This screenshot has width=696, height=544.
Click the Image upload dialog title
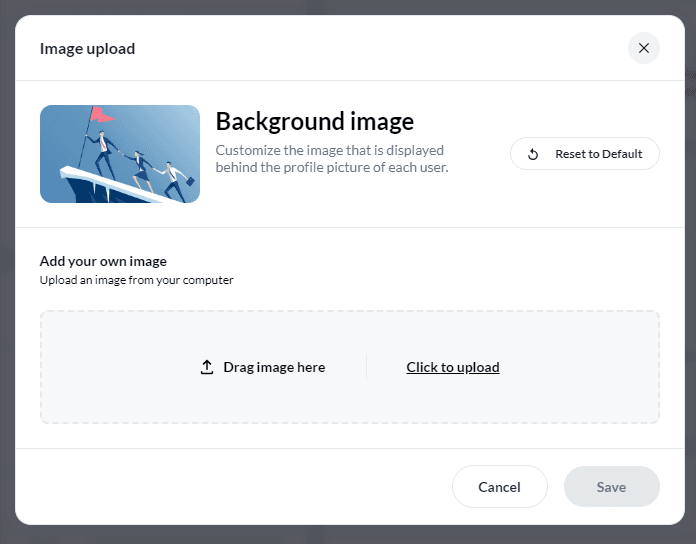87,48
